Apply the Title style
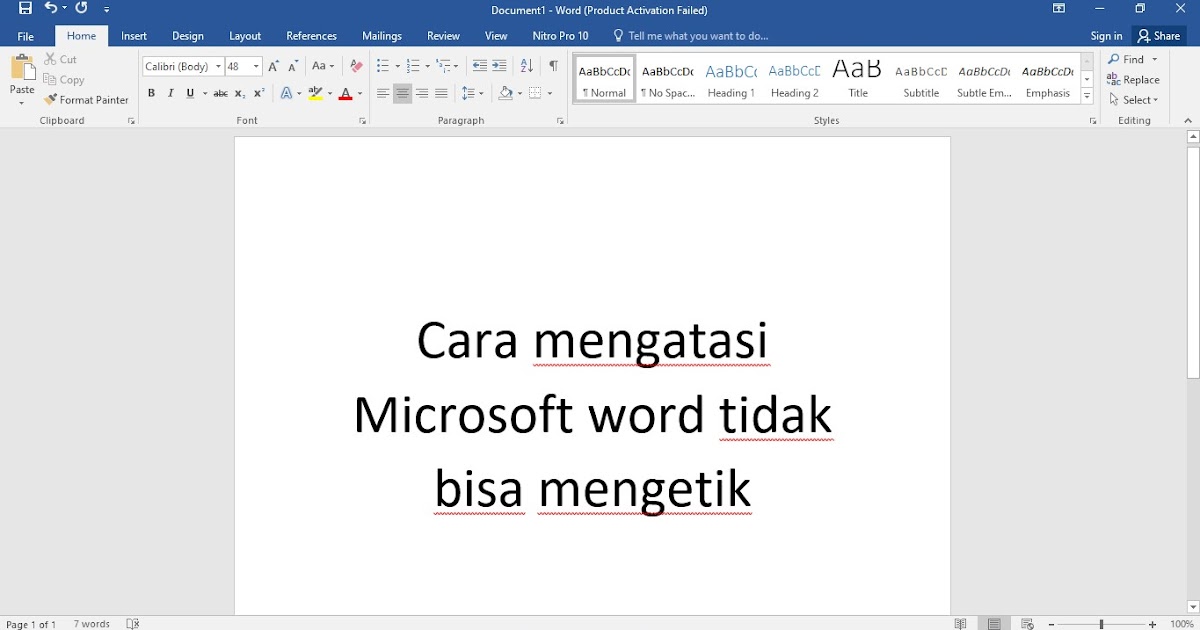 858,79
